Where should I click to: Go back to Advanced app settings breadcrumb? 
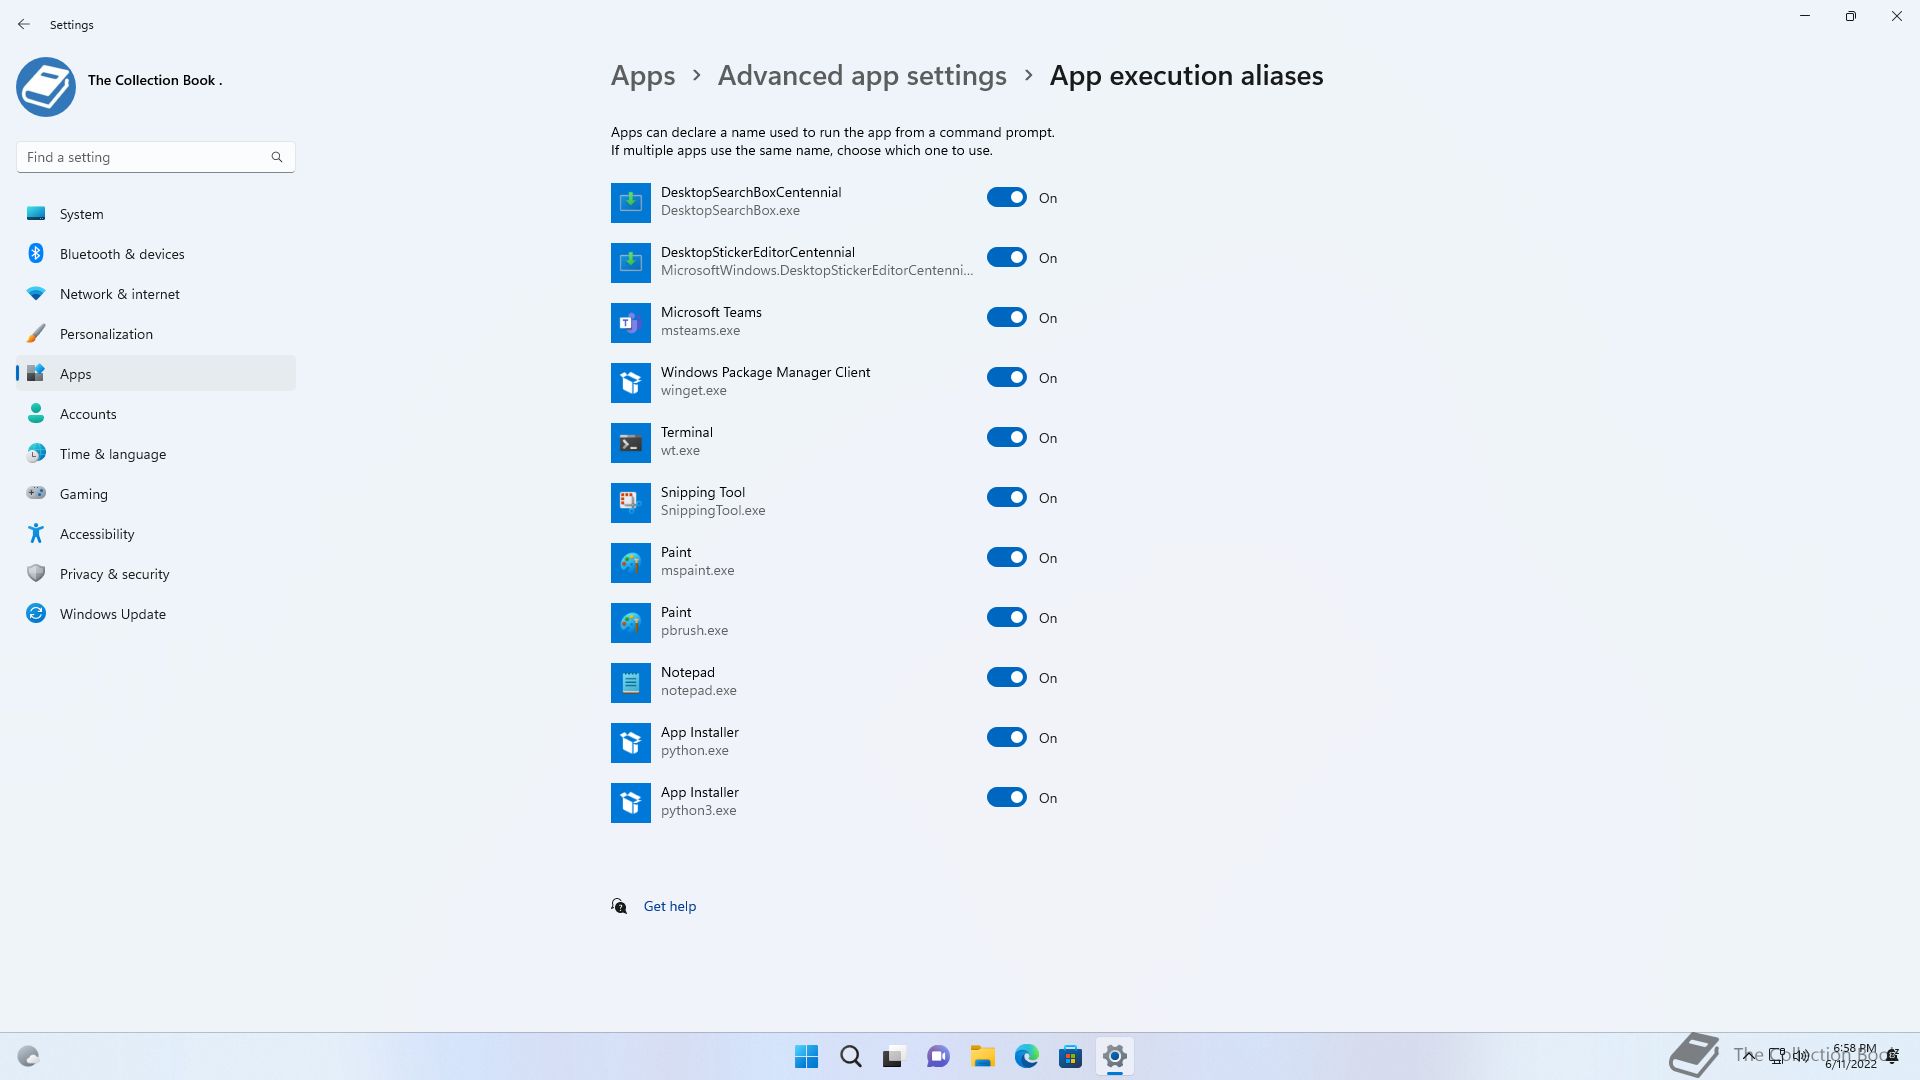pyautogui.click(x=862, y=76)
